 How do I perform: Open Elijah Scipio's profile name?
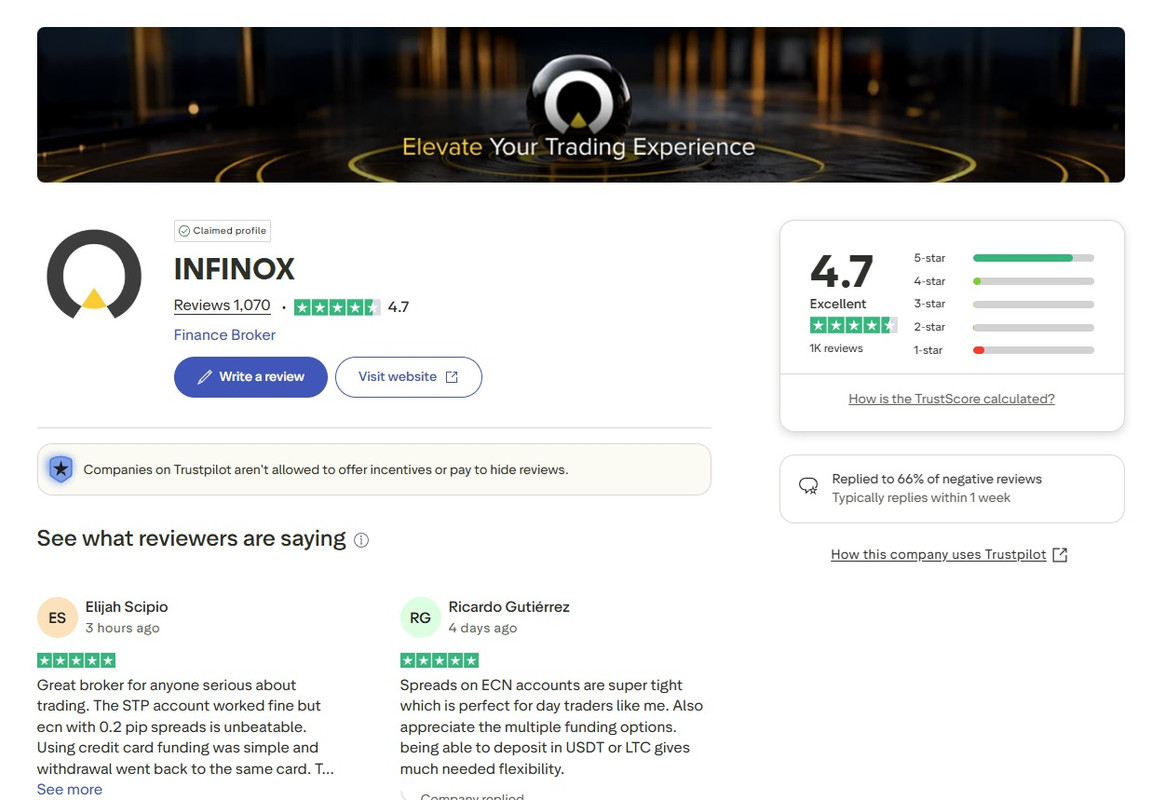(126, 607)
